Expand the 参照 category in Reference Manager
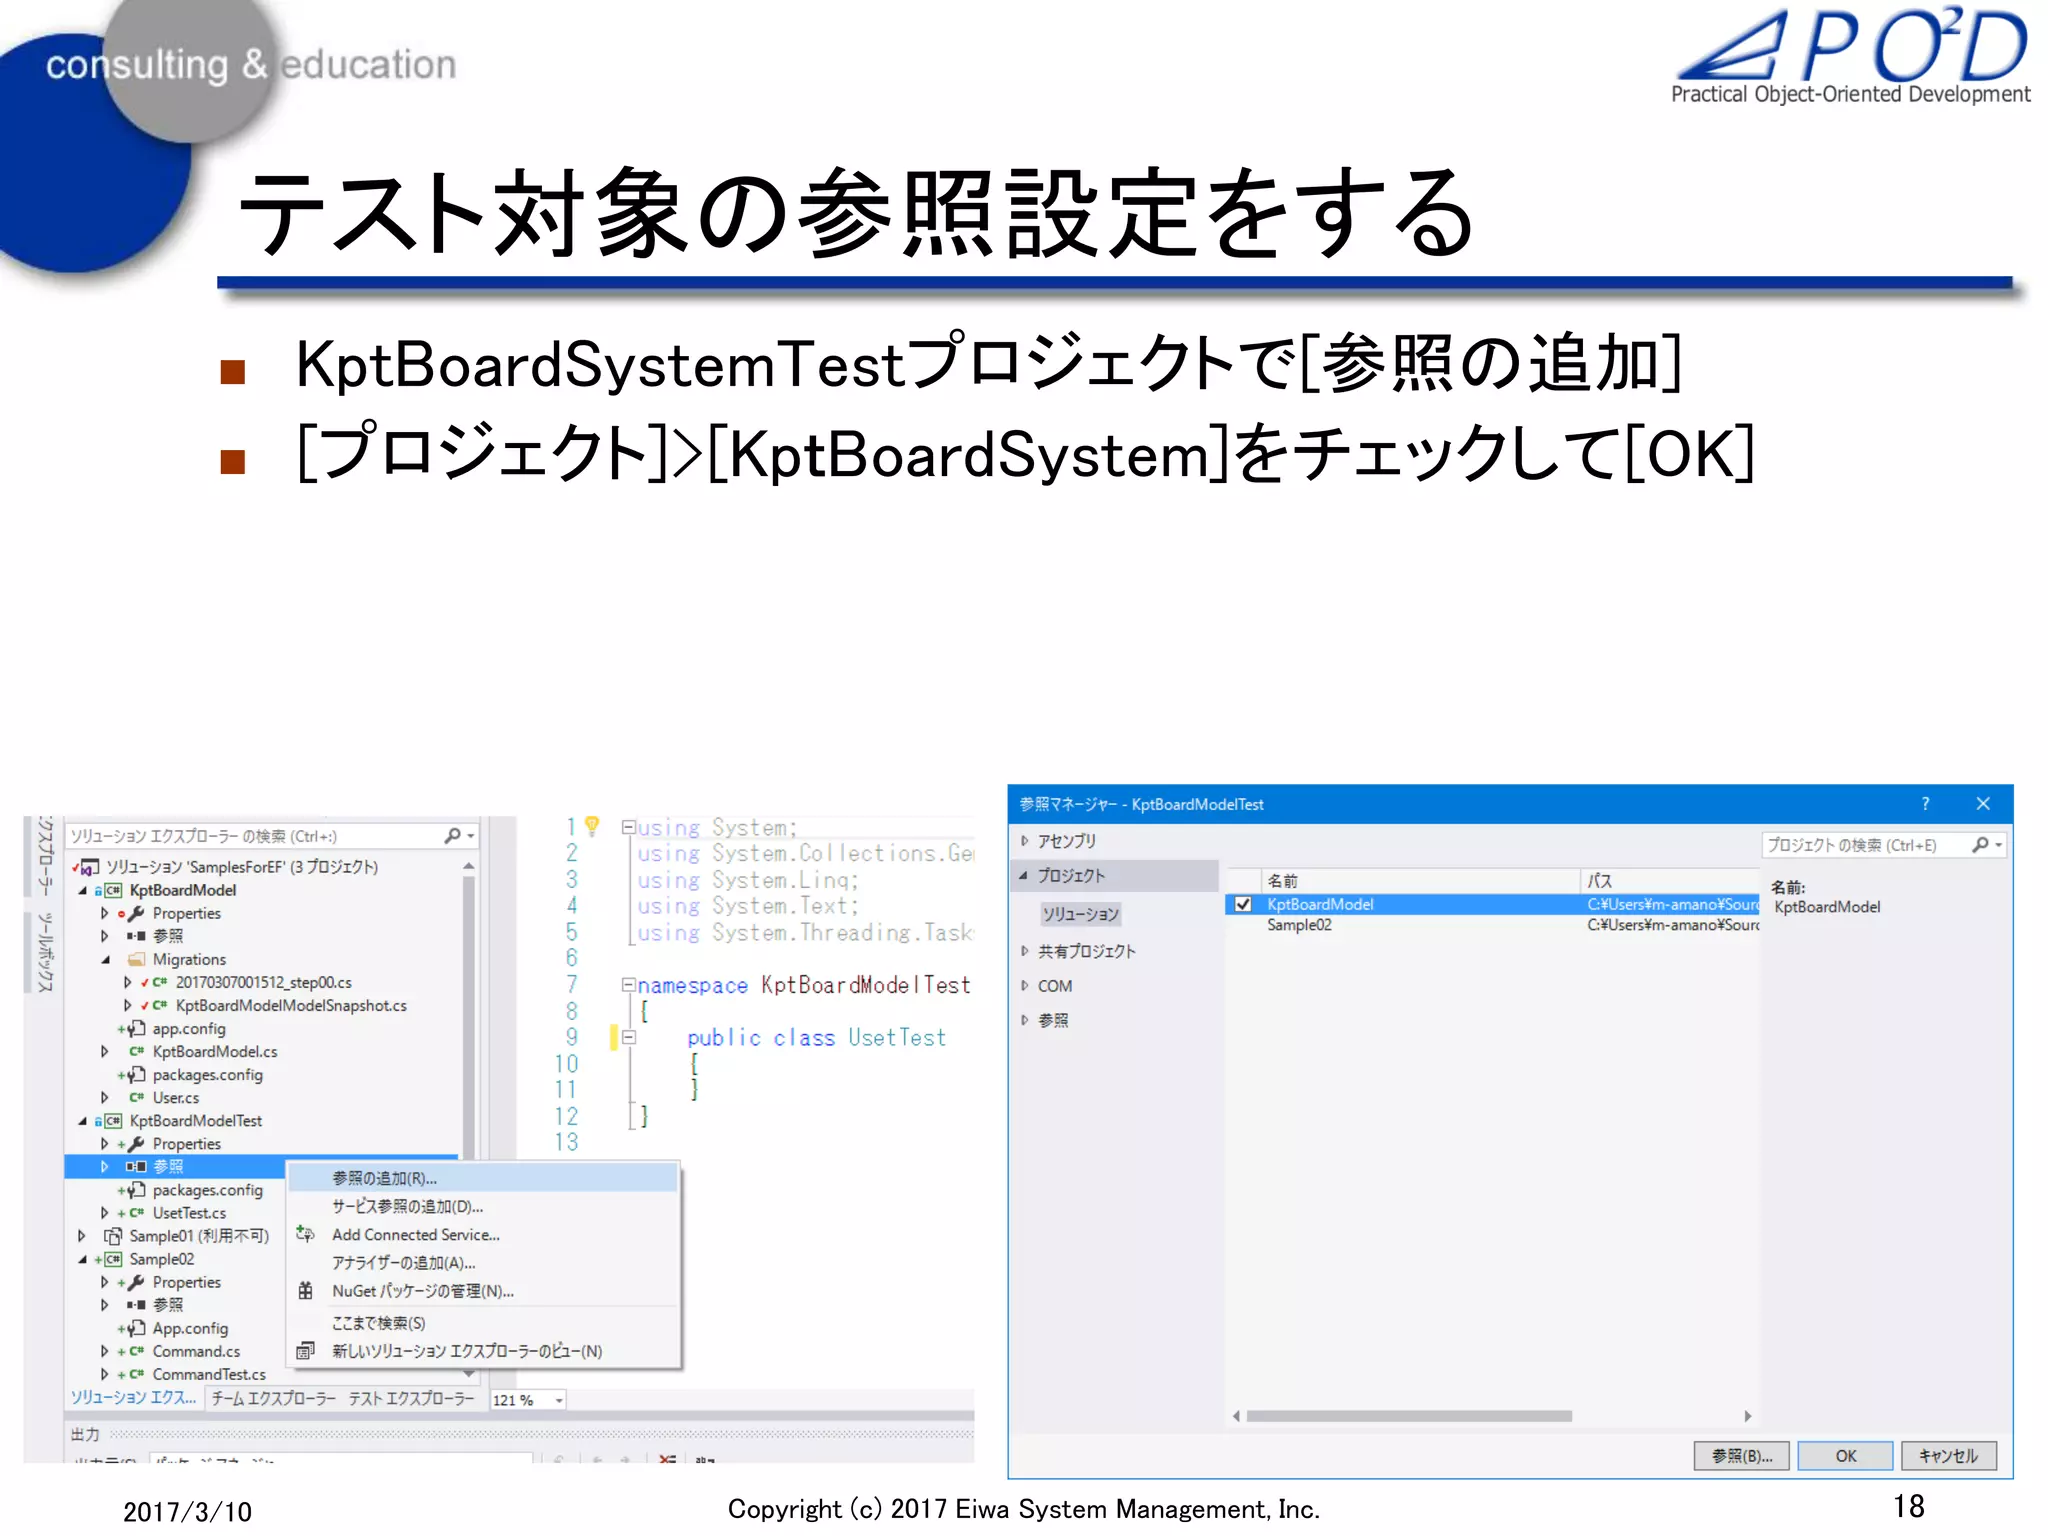This screenshot has height=1536, width=2048. (x=1025, y=1020)
